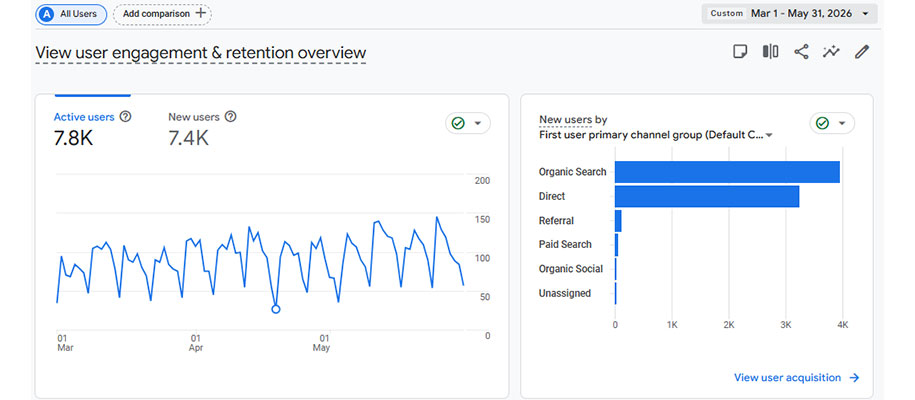The width and height of the screenshot is (915, 400).
Task: Click the Organic Social channel label
Action: [x=571, y=269]
